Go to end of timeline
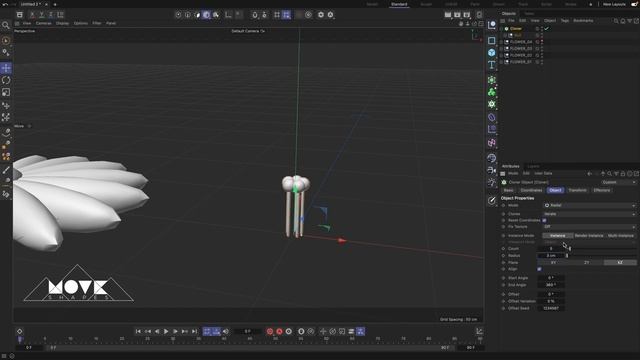640x360 pixels. tap(194, 331)
